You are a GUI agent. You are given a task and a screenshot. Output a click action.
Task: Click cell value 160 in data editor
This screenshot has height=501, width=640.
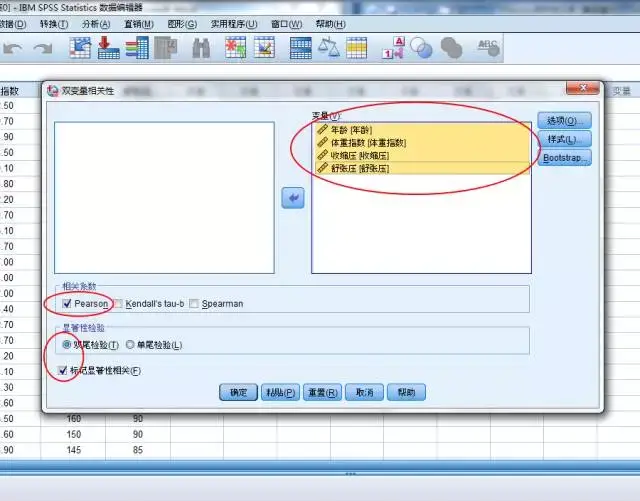(73, 419)
